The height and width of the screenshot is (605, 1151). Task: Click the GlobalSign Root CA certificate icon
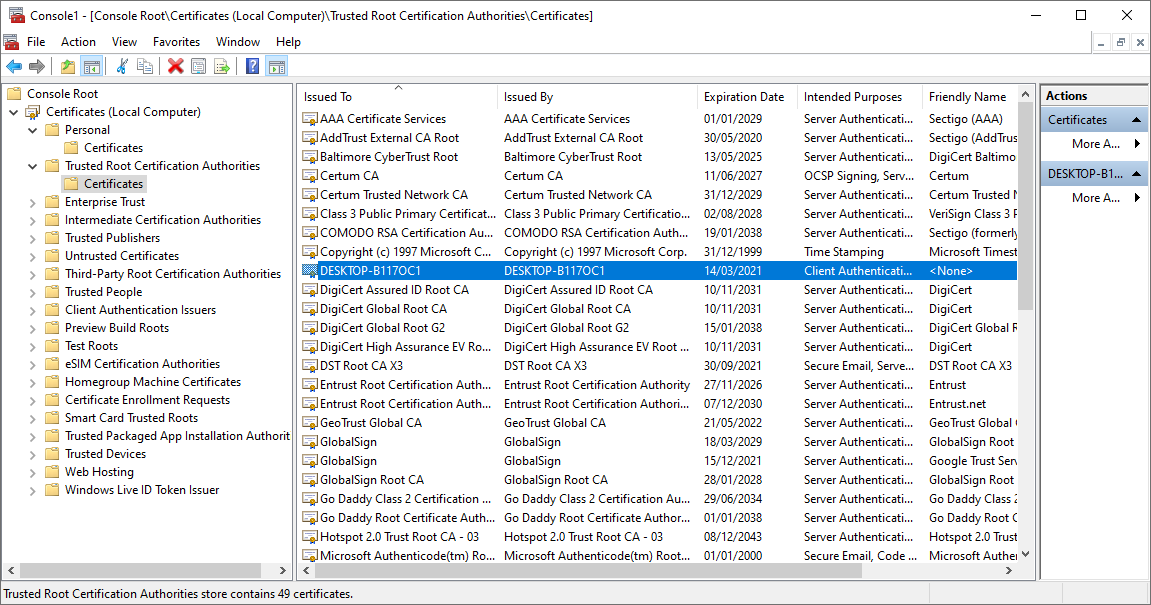coord(310,480)
